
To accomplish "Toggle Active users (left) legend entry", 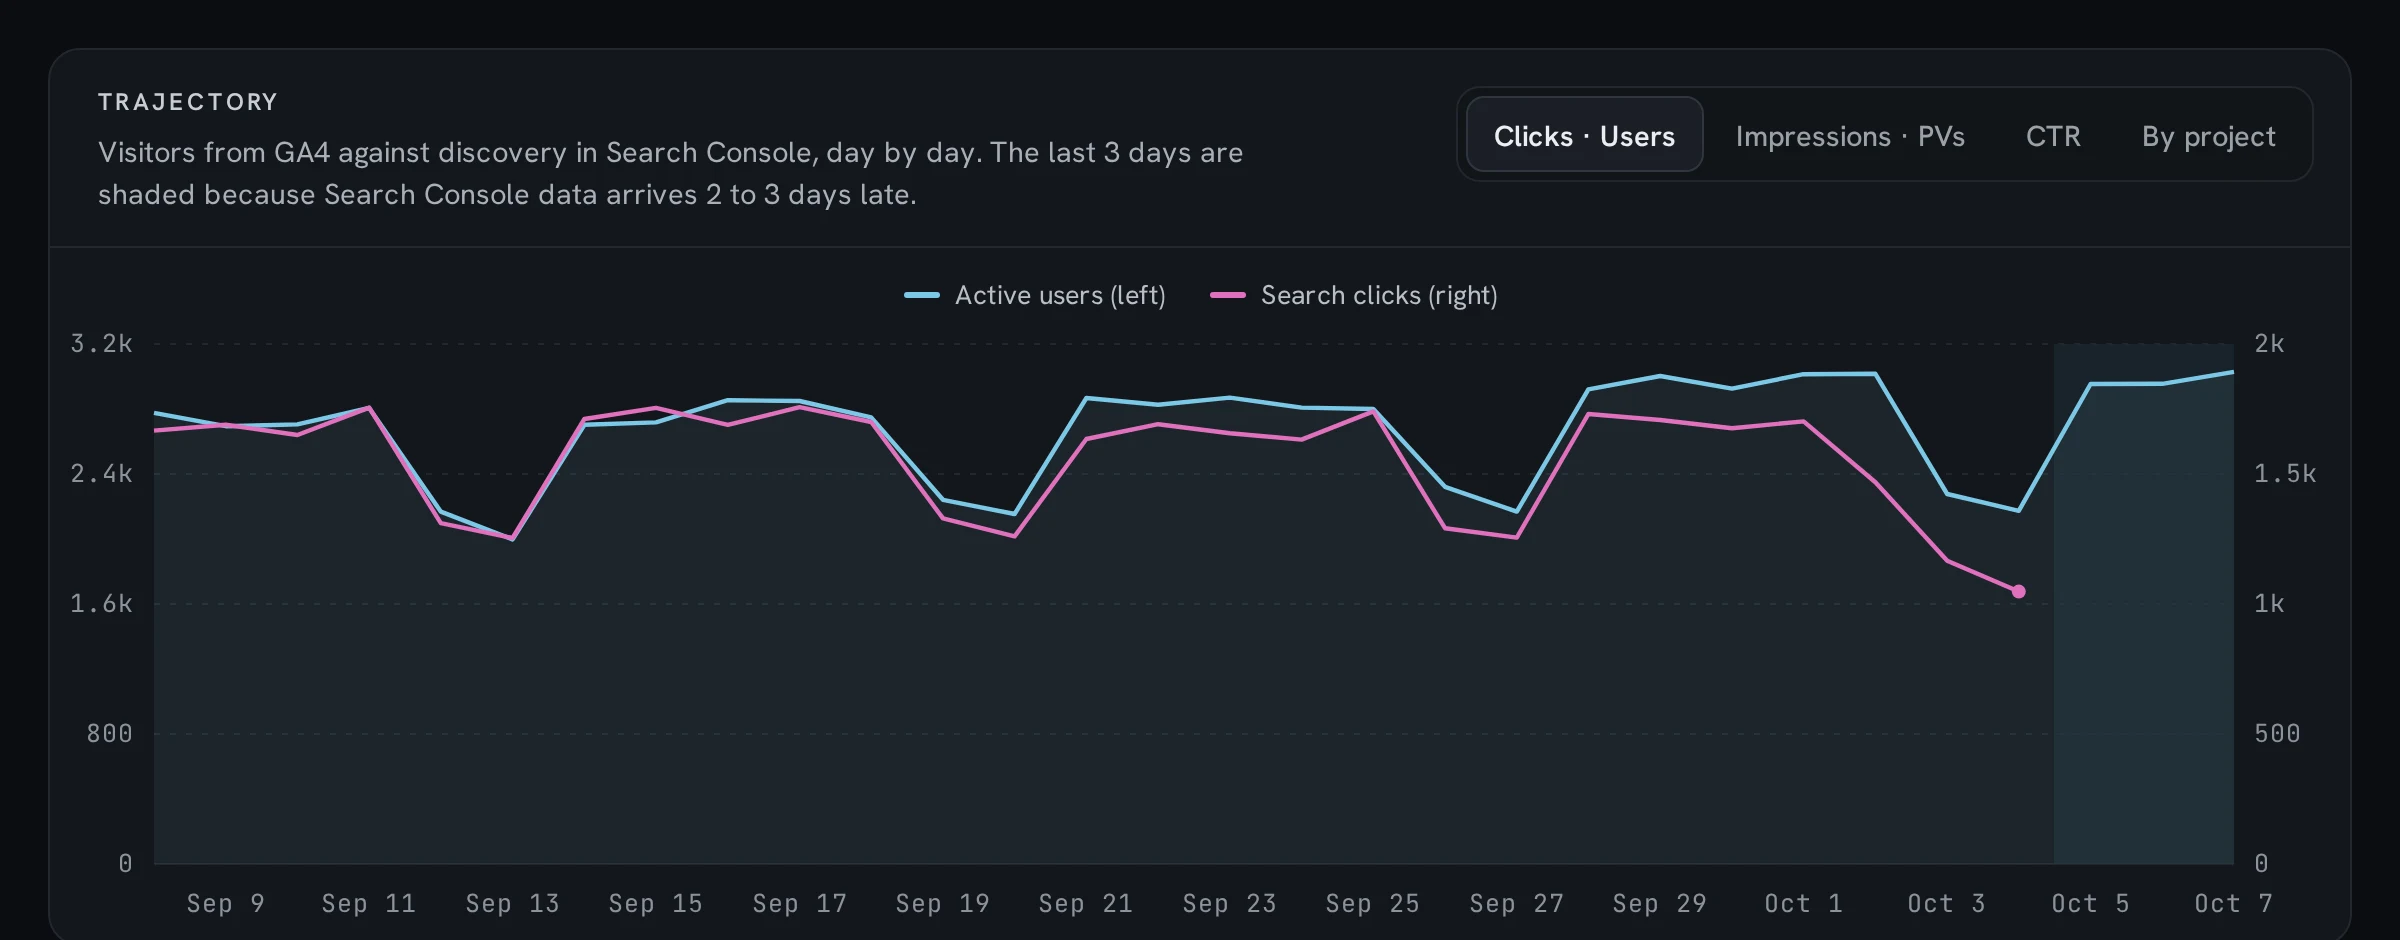I will (x=1035, y=295).
